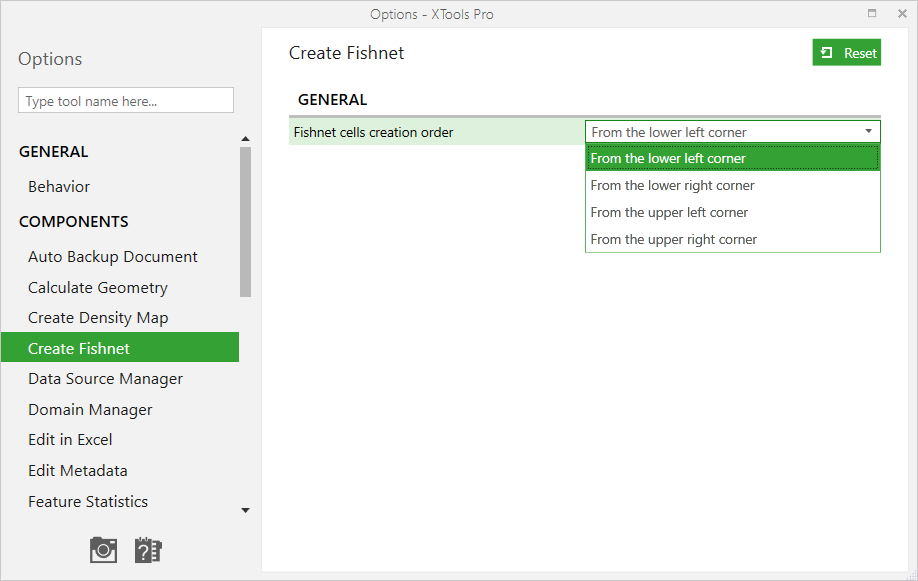
Task: Show Domain Manager settings
Action: tap(90, 409)
